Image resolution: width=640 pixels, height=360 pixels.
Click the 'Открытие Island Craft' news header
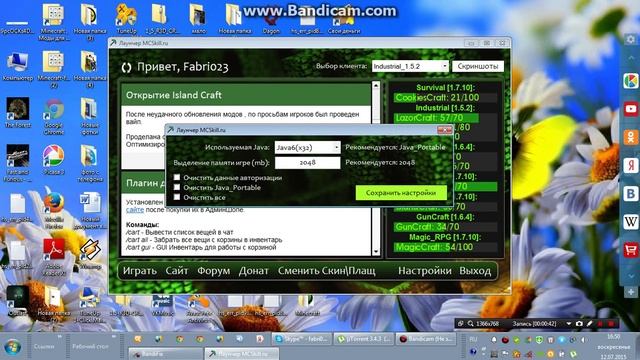[246, 95]
